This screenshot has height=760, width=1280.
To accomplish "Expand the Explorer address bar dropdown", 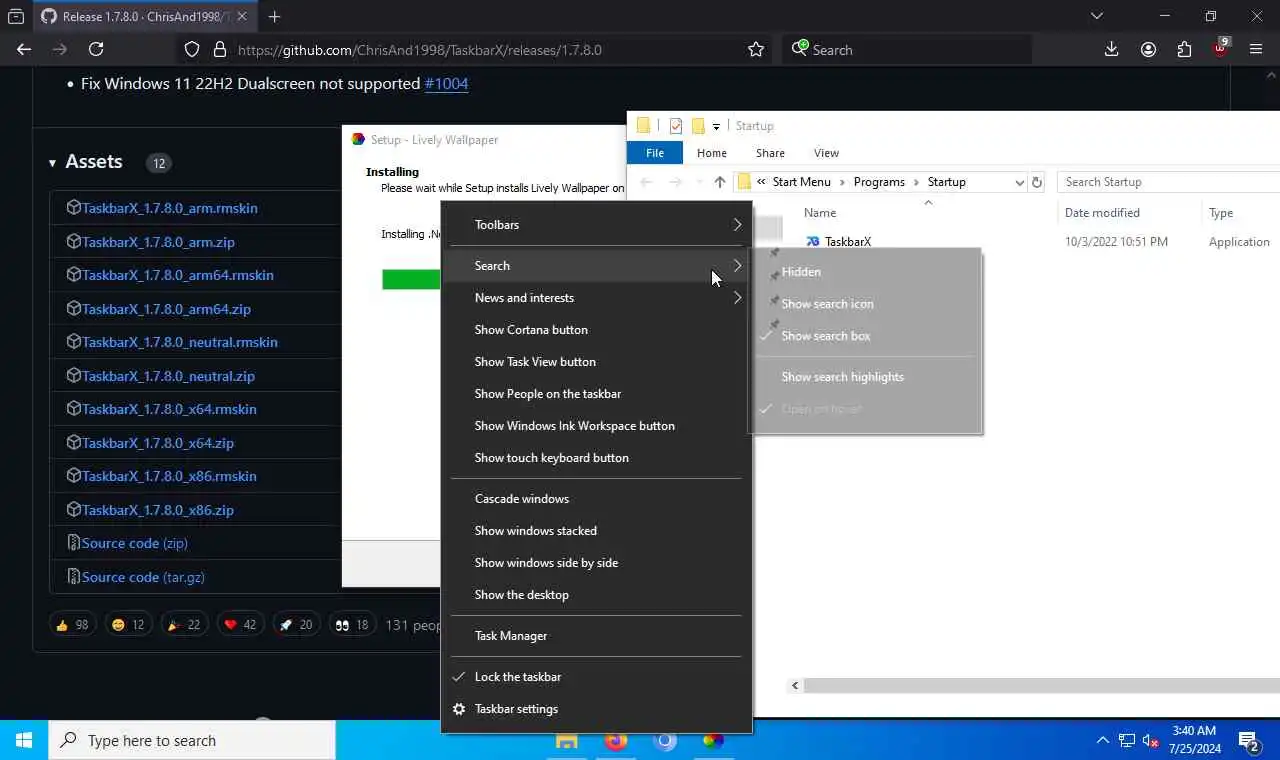I will 1019,182.
